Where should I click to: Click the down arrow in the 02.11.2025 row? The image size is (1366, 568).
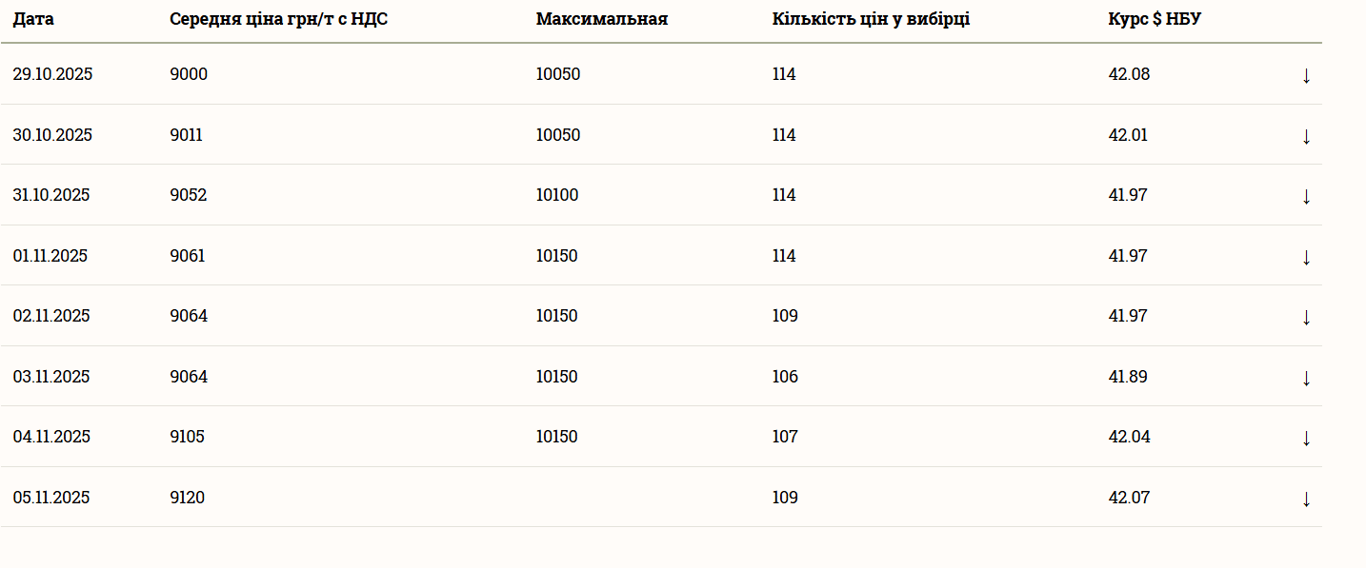tap(1306, 317)
